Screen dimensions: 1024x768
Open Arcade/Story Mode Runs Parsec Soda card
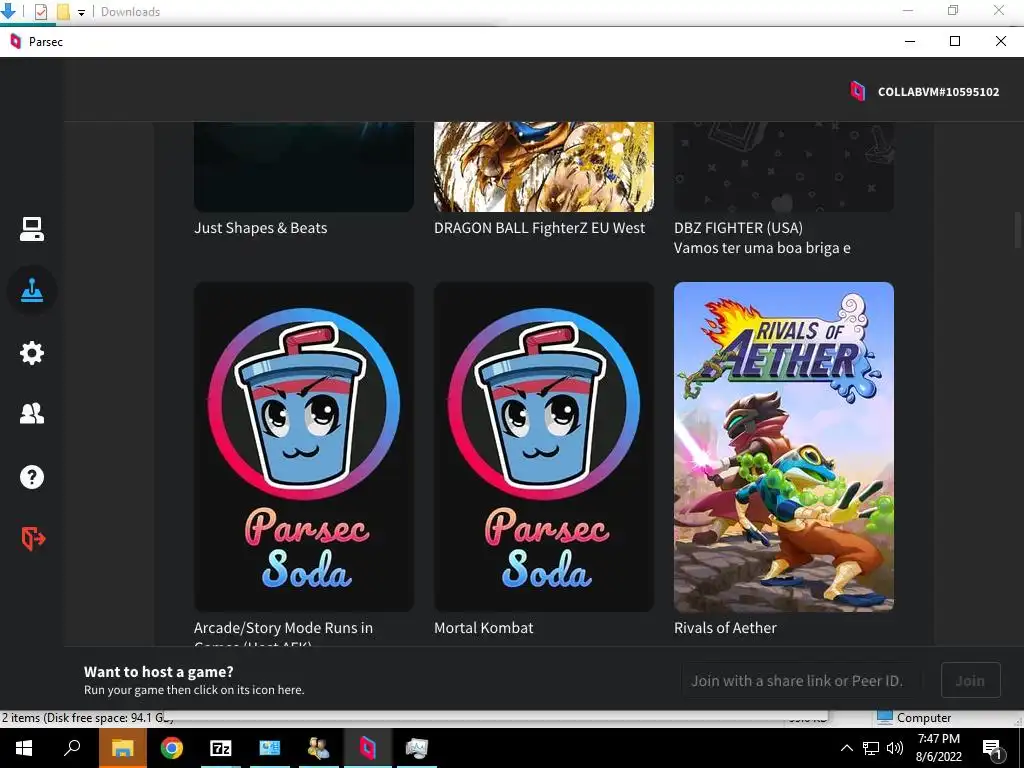(x=304, y=447)
